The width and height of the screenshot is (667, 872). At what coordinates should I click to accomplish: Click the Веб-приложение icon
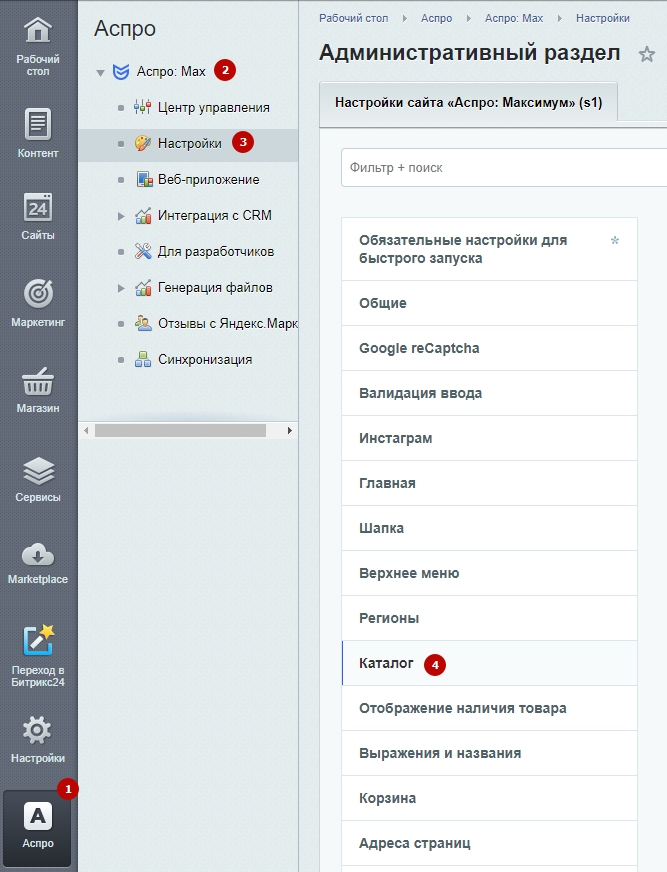pyautogui.click(x=144, y=179)
